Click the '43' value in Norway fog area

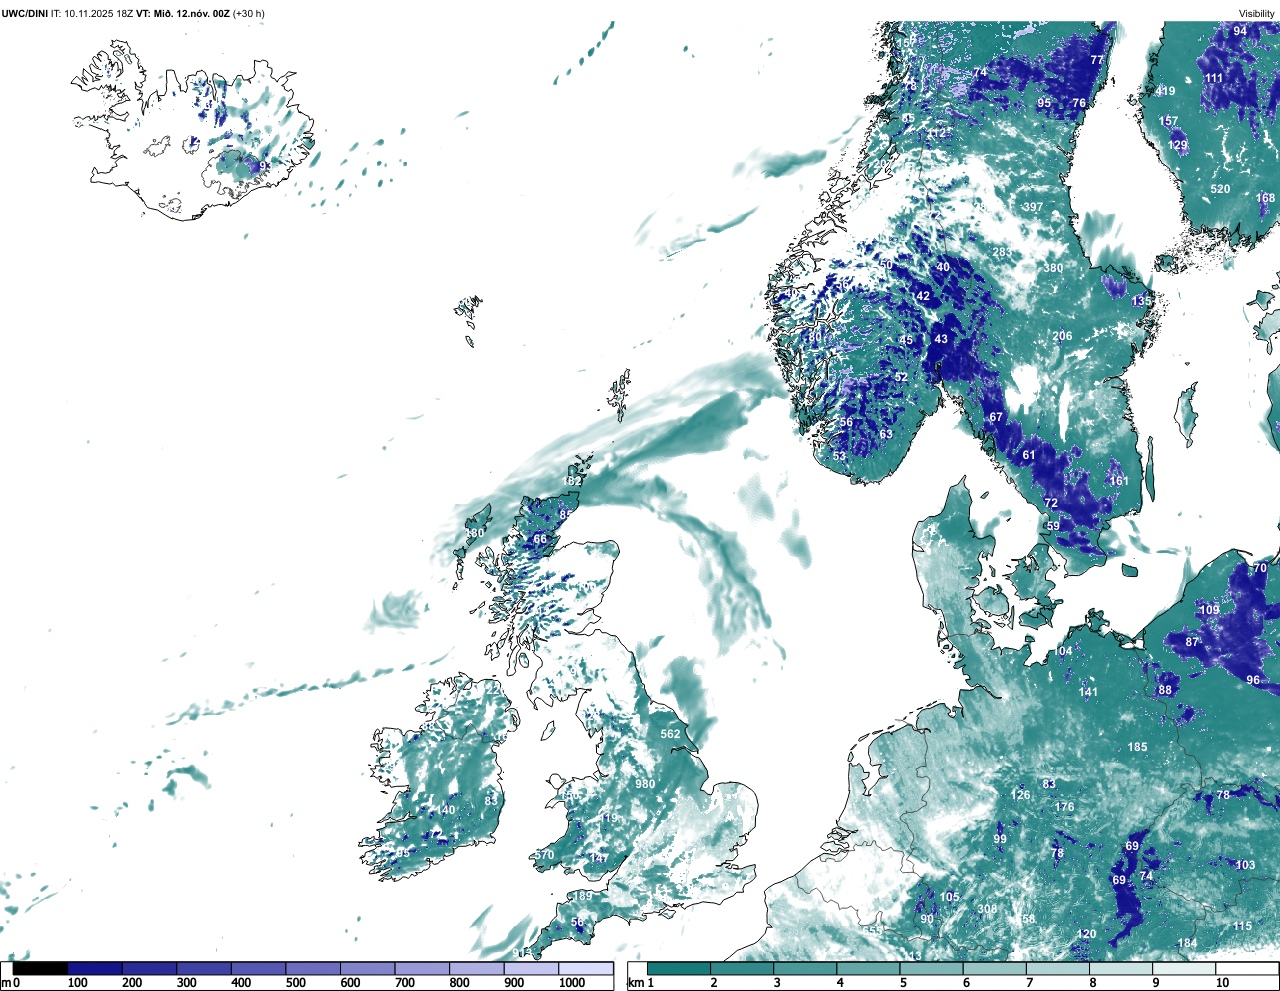pyautogui.click(x=941, y=339)
